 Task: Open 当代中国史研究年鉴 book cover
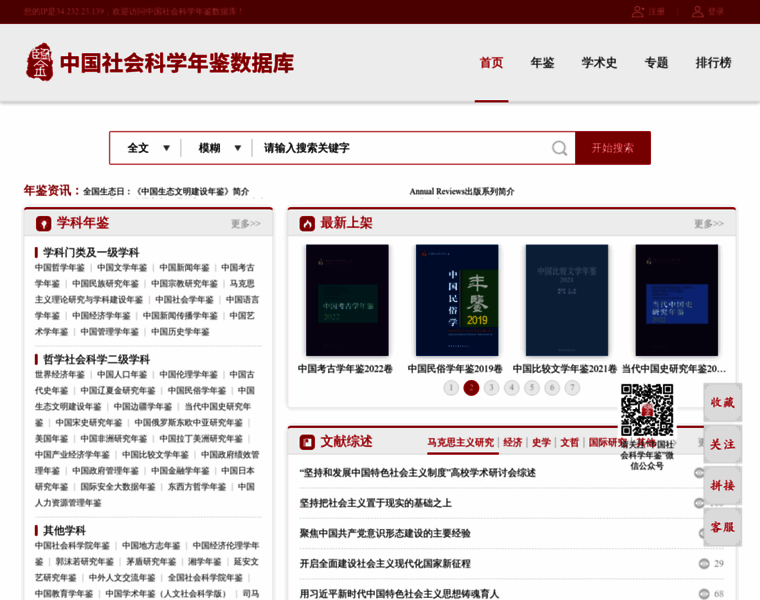point(677,300)
